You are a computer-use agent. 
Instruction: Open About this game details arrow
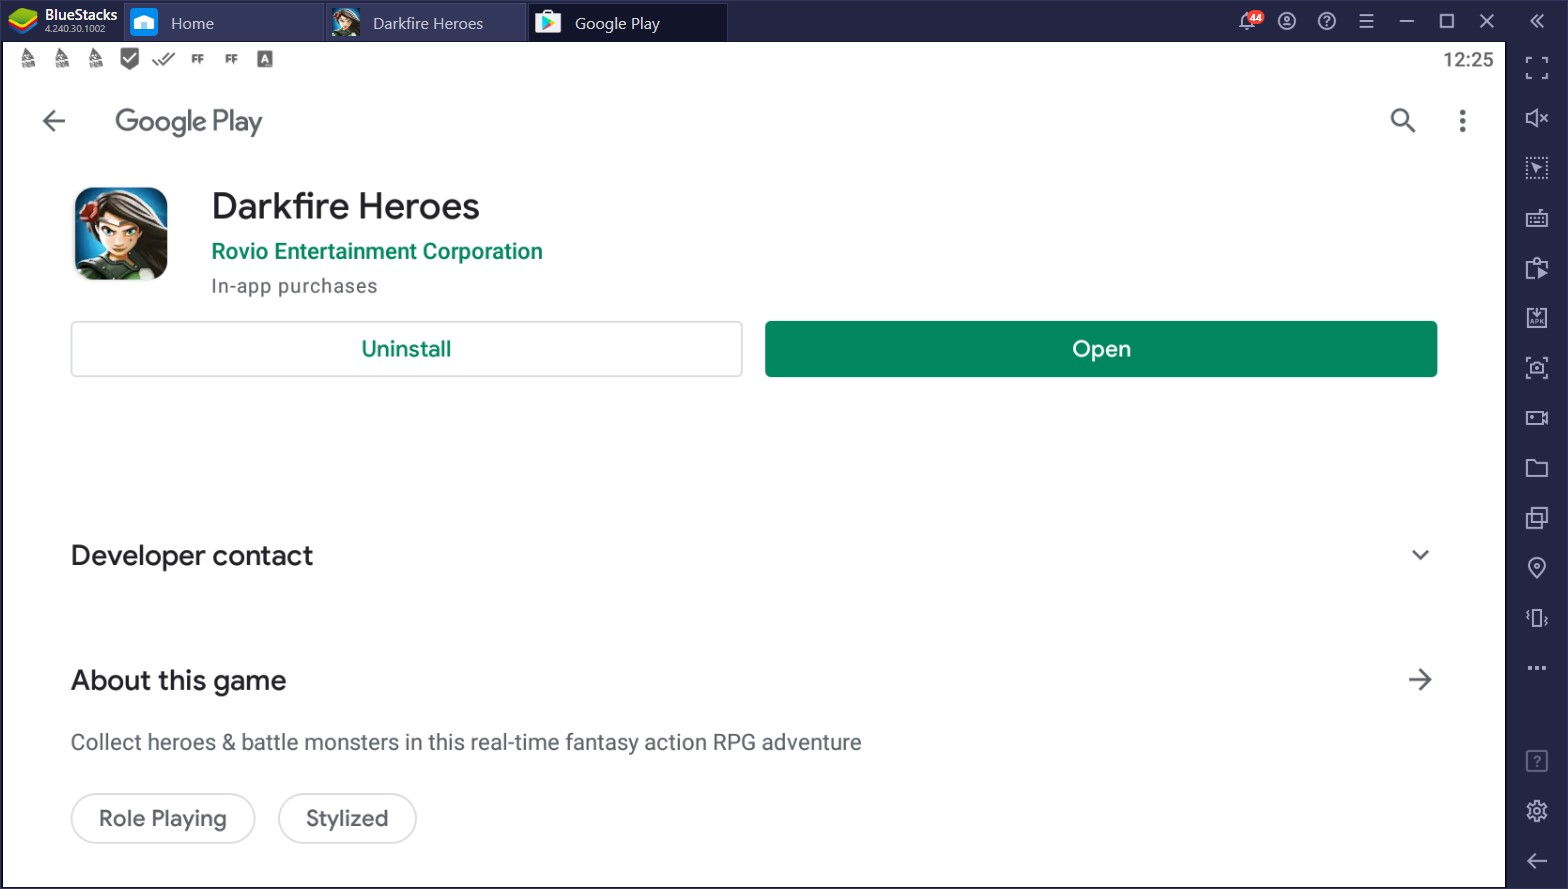[1420, 680]
